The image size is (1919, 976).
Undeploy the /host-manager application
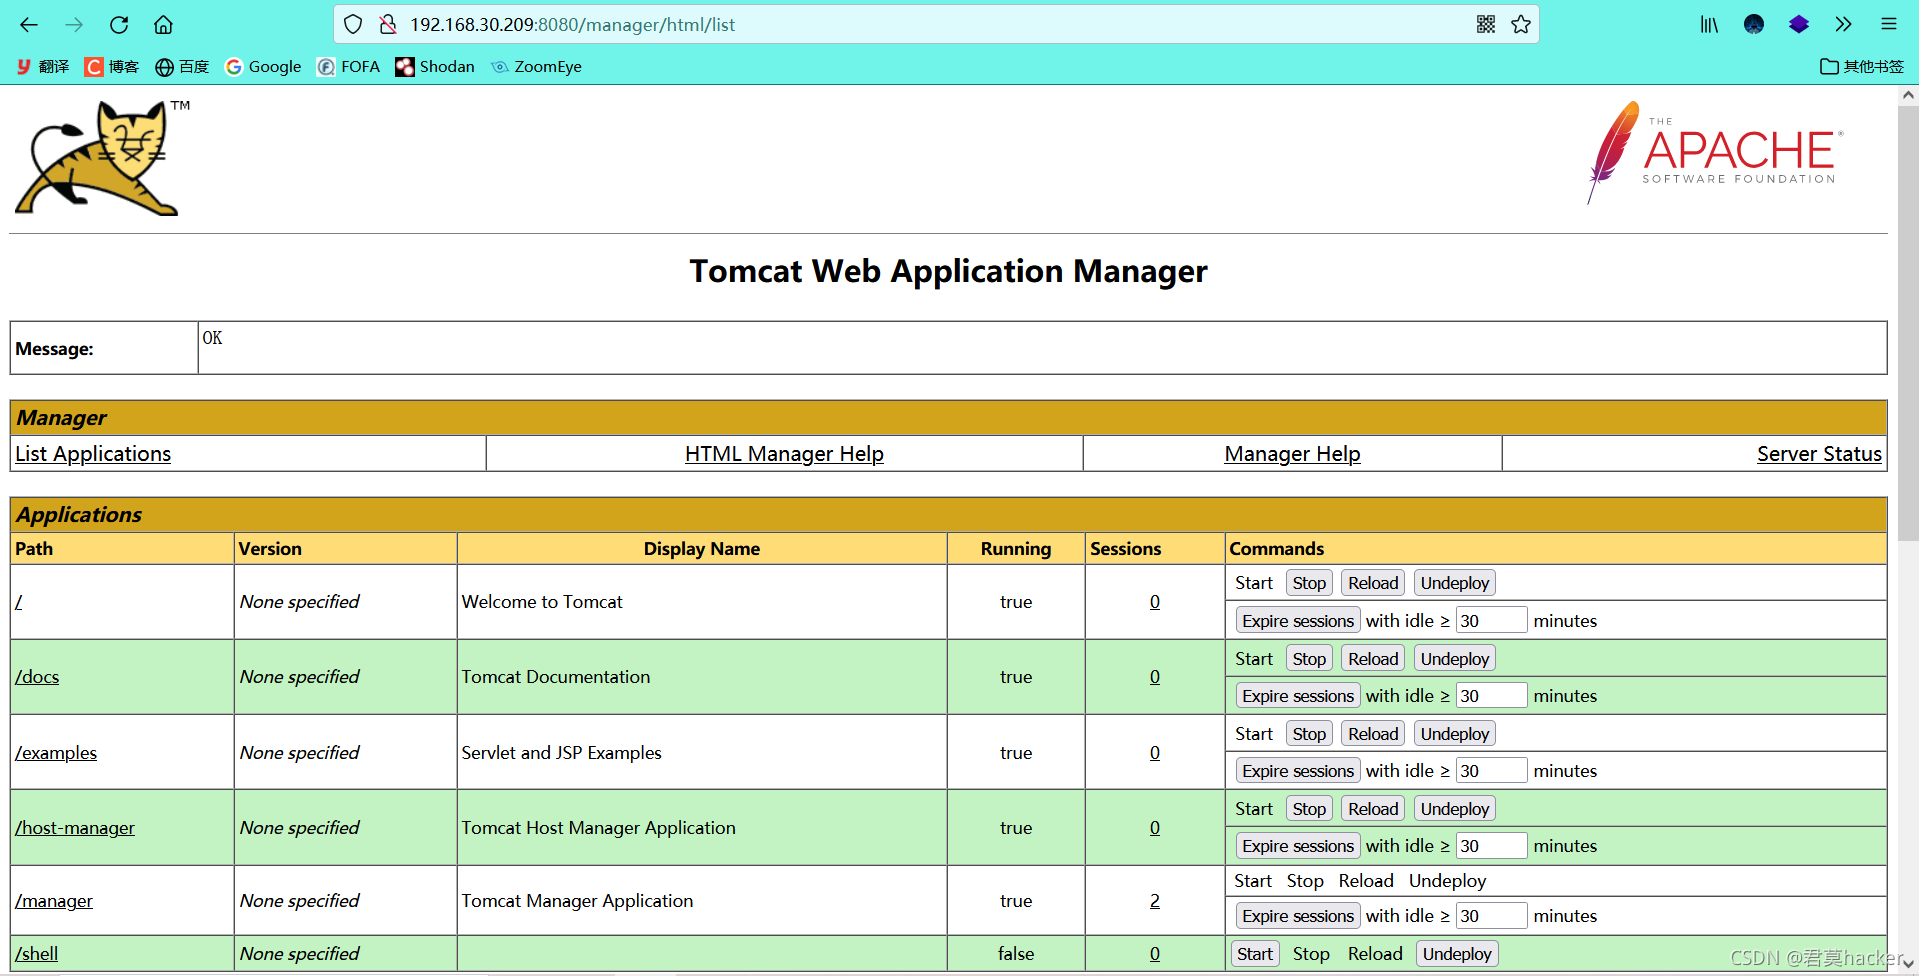pos(1455,808)
